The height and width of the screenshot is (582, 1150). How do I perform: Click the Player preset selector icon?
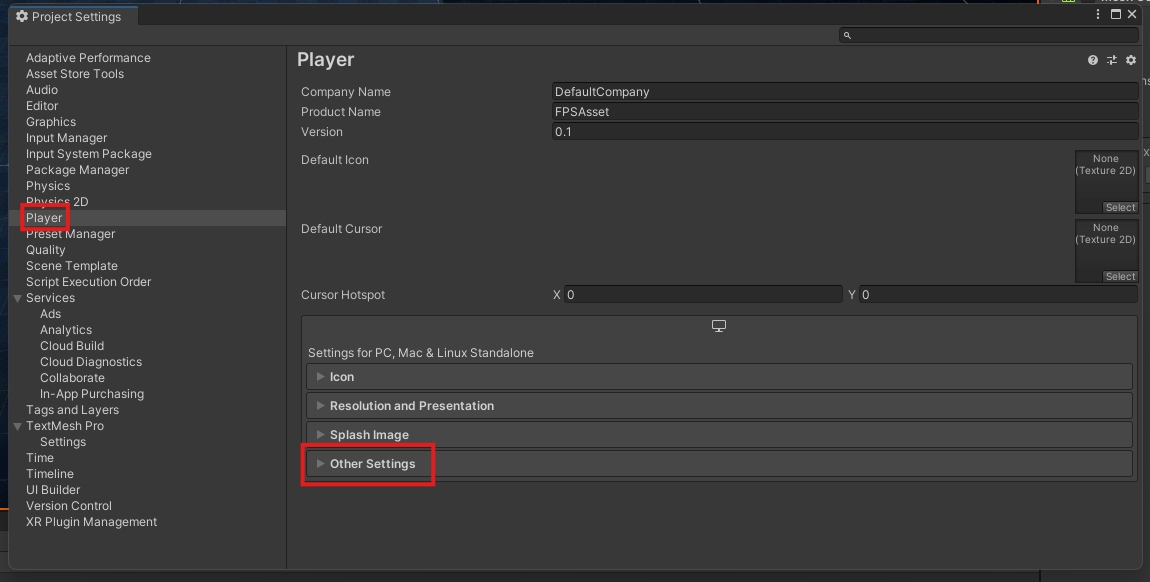coord(1111,60)
